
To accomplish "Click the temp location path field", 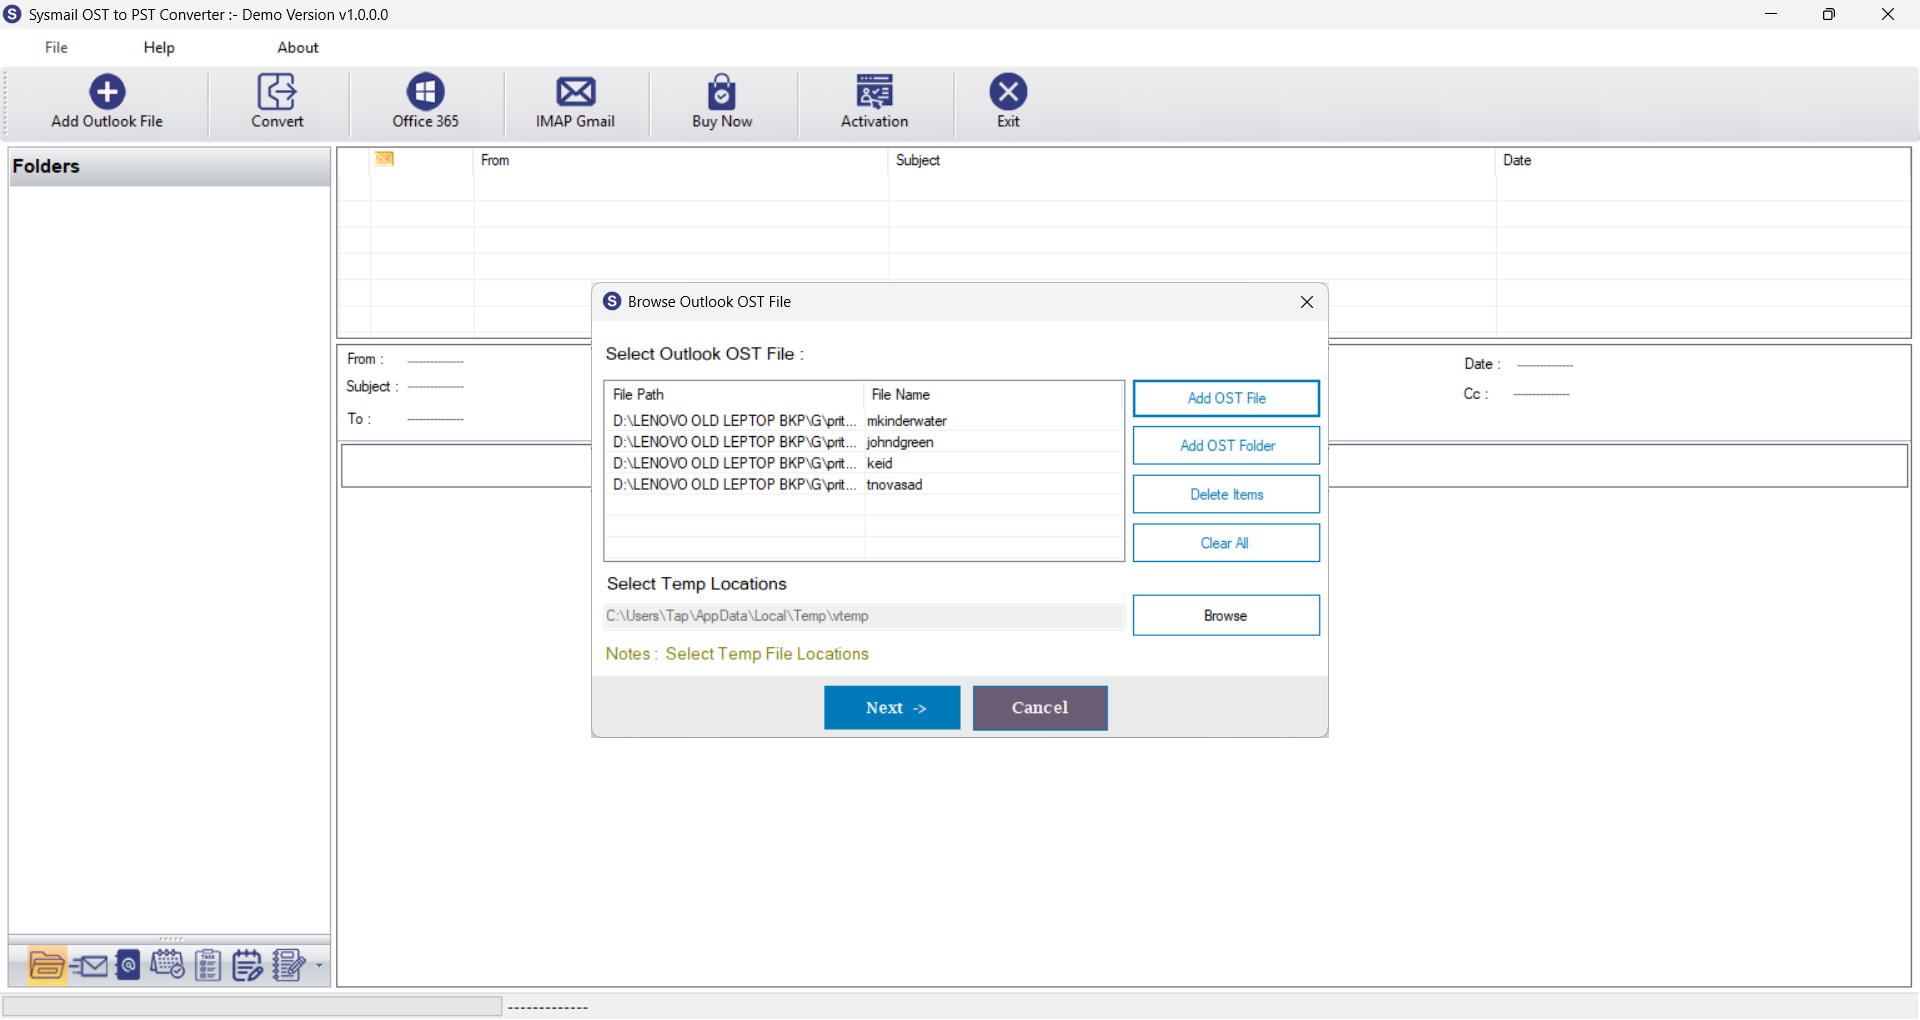I will pyautogui.click(x=864, y=616).
